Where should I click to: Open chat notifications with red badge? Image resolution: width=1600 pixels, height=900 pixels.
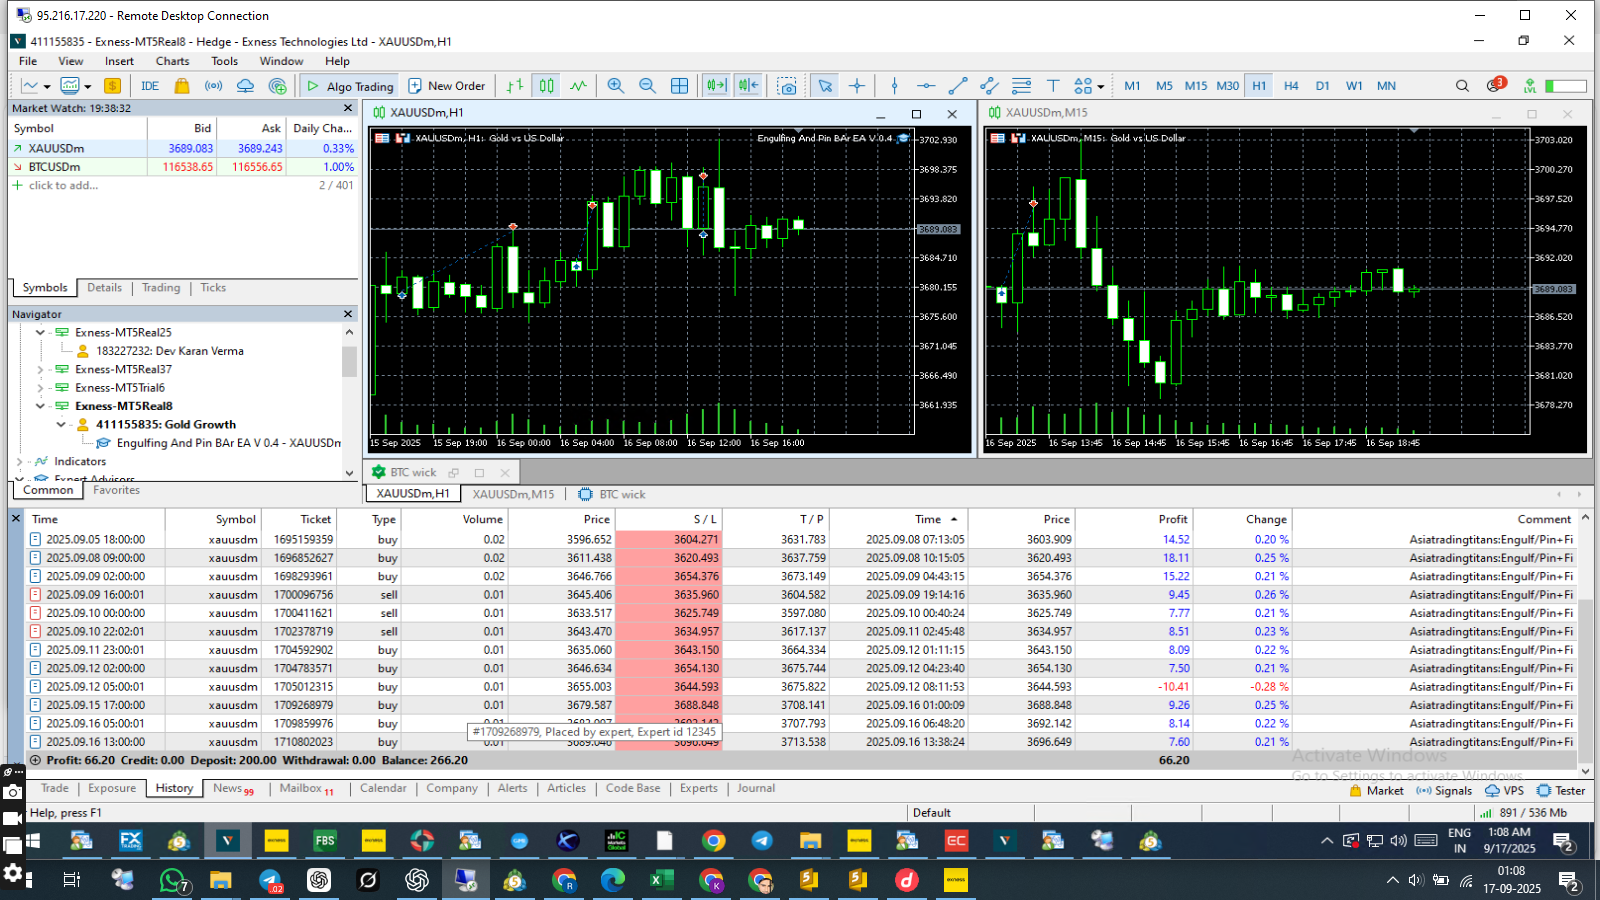click(x=1495, y=85)
